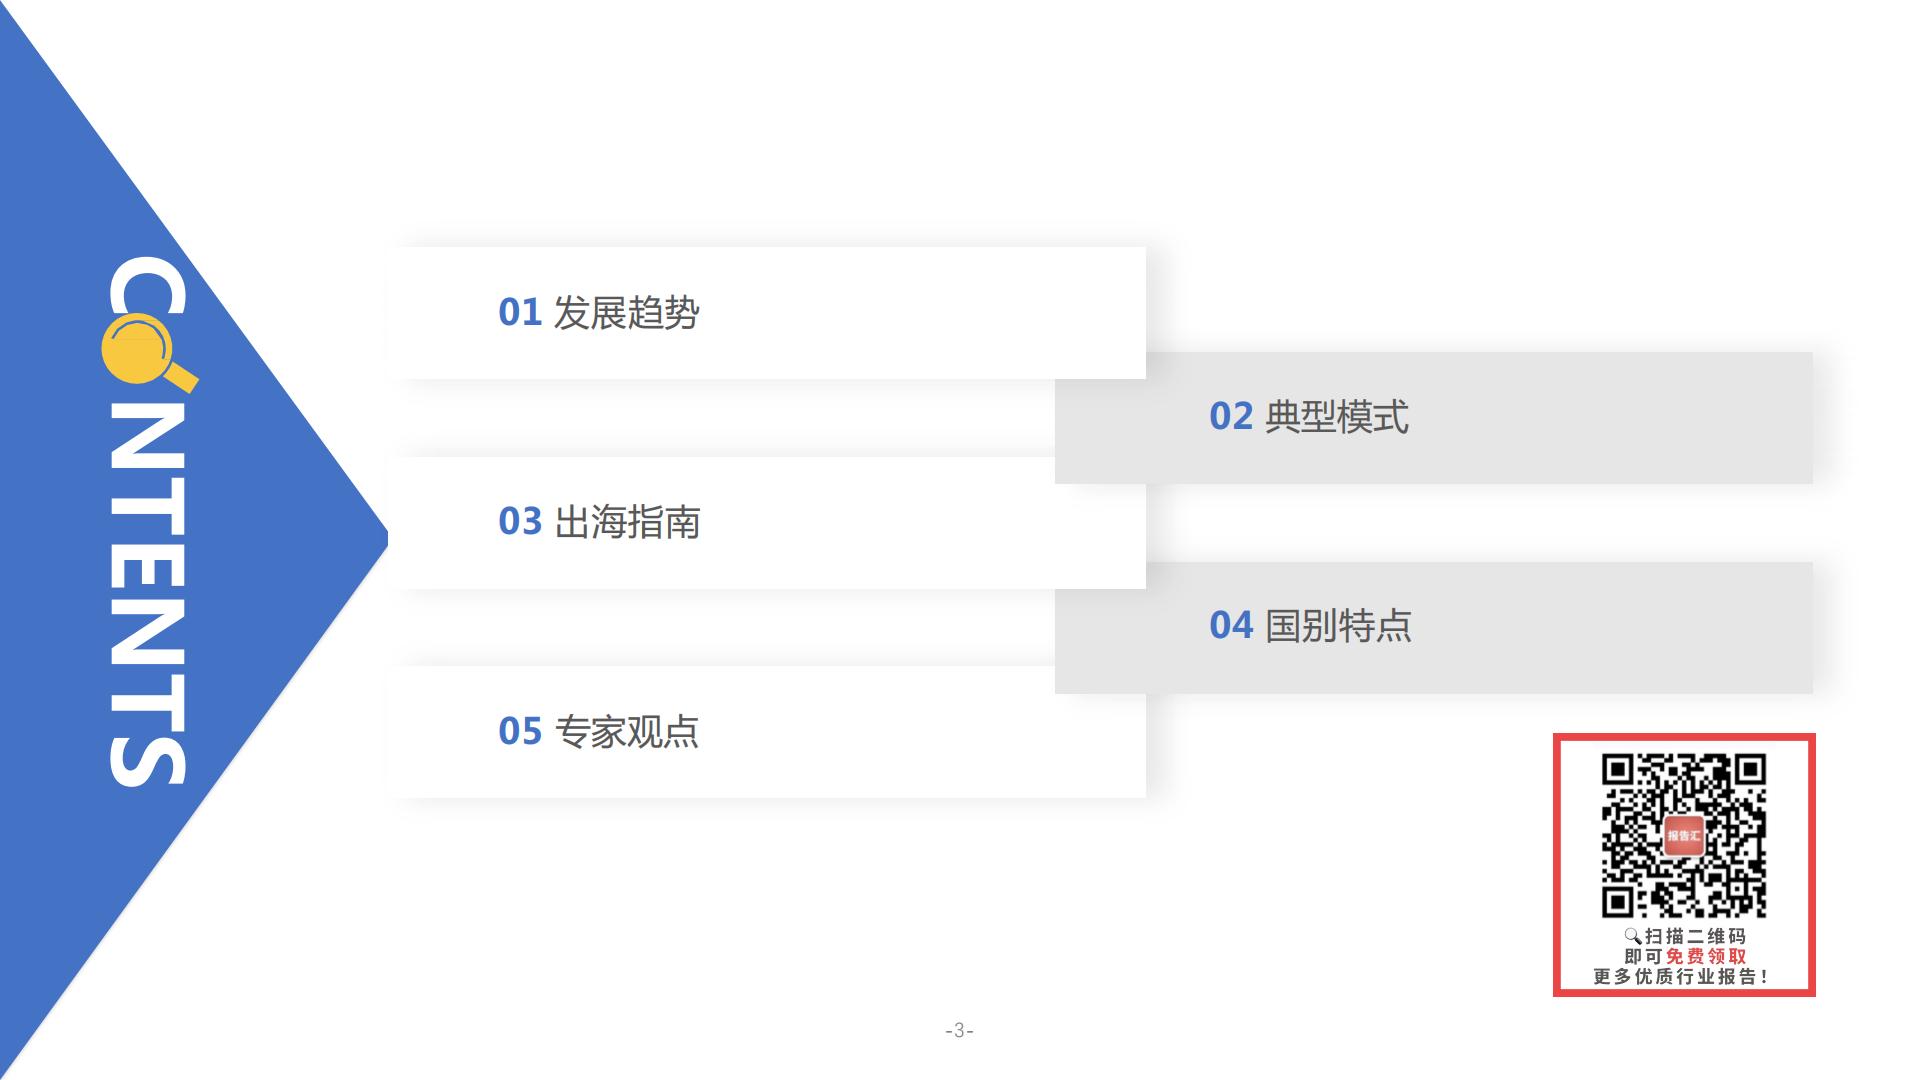Click the blue number 04
Viewport: 1920px width, 1080px height.
coord(1231,626)
